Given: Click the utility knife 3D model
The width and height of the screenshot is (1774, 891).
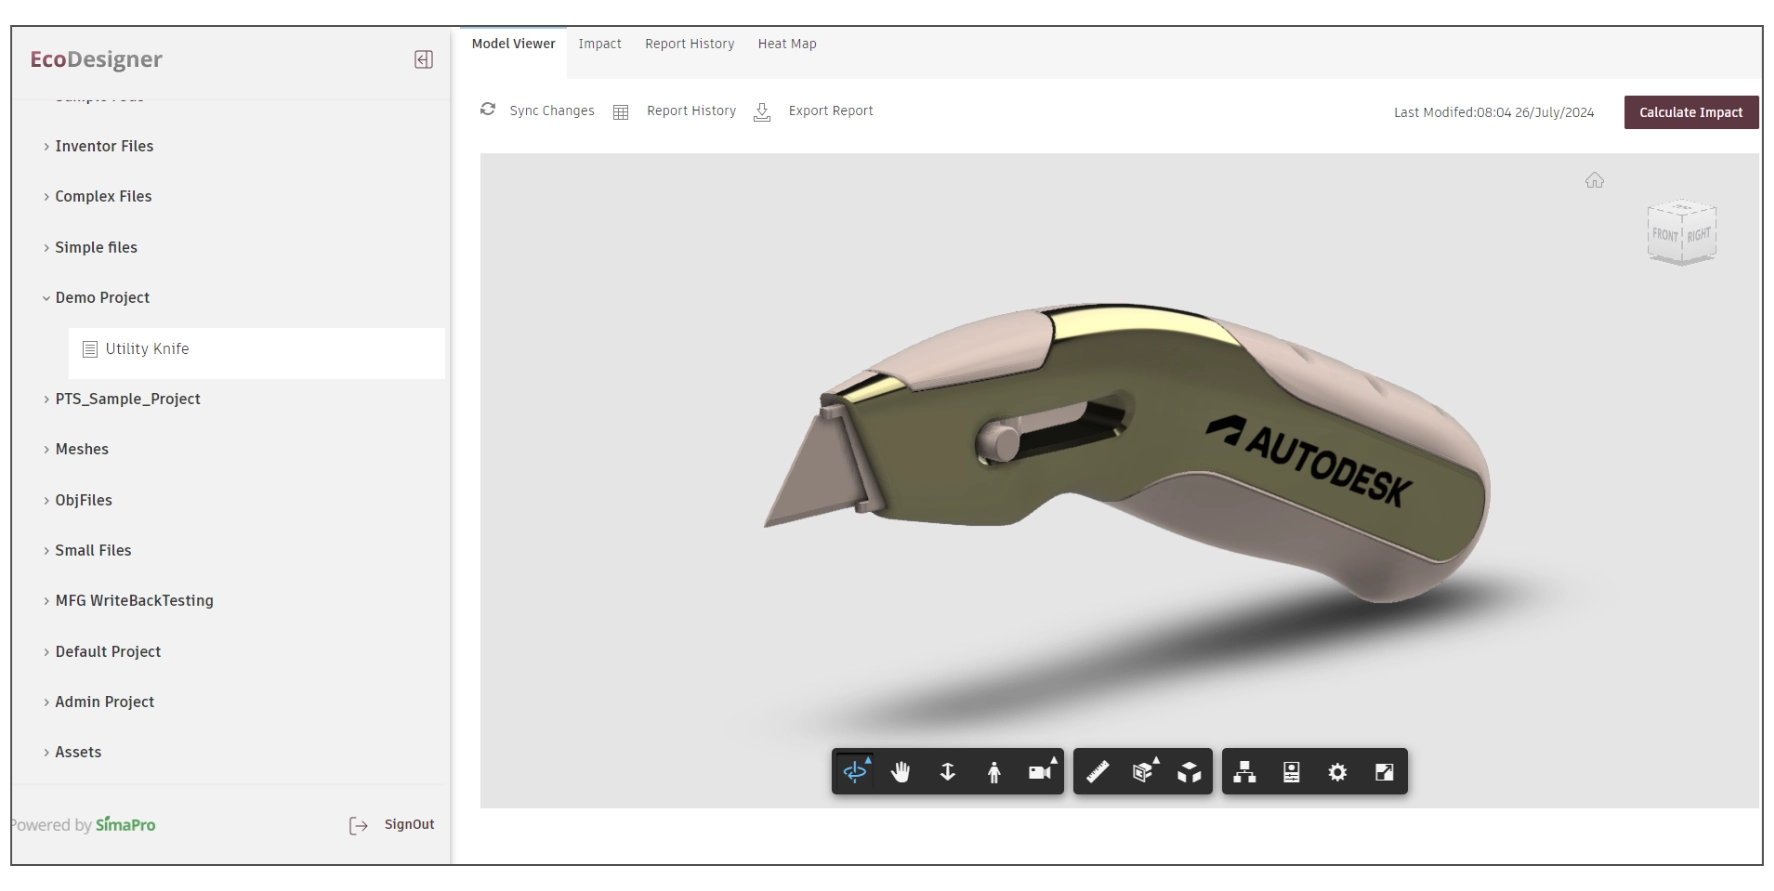Looking at the screenshot, I should point(1128,453).
